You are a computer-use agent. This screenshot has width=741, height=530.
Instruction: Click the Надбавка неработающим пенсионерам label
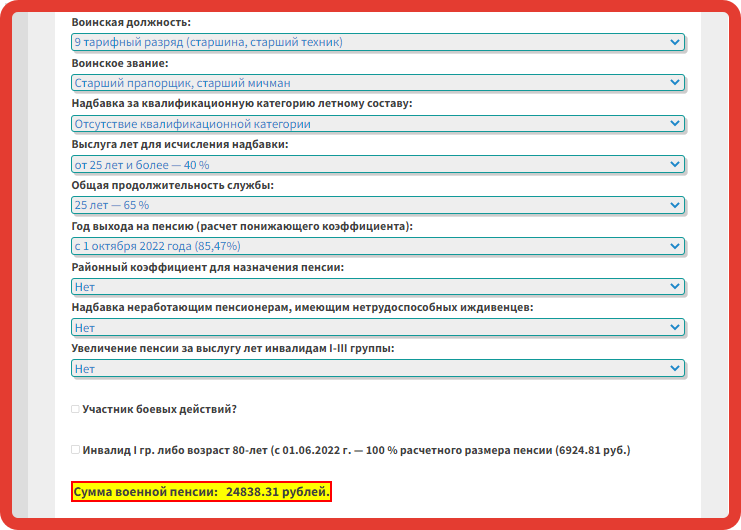pyautogui.click(x=302, y=308)
